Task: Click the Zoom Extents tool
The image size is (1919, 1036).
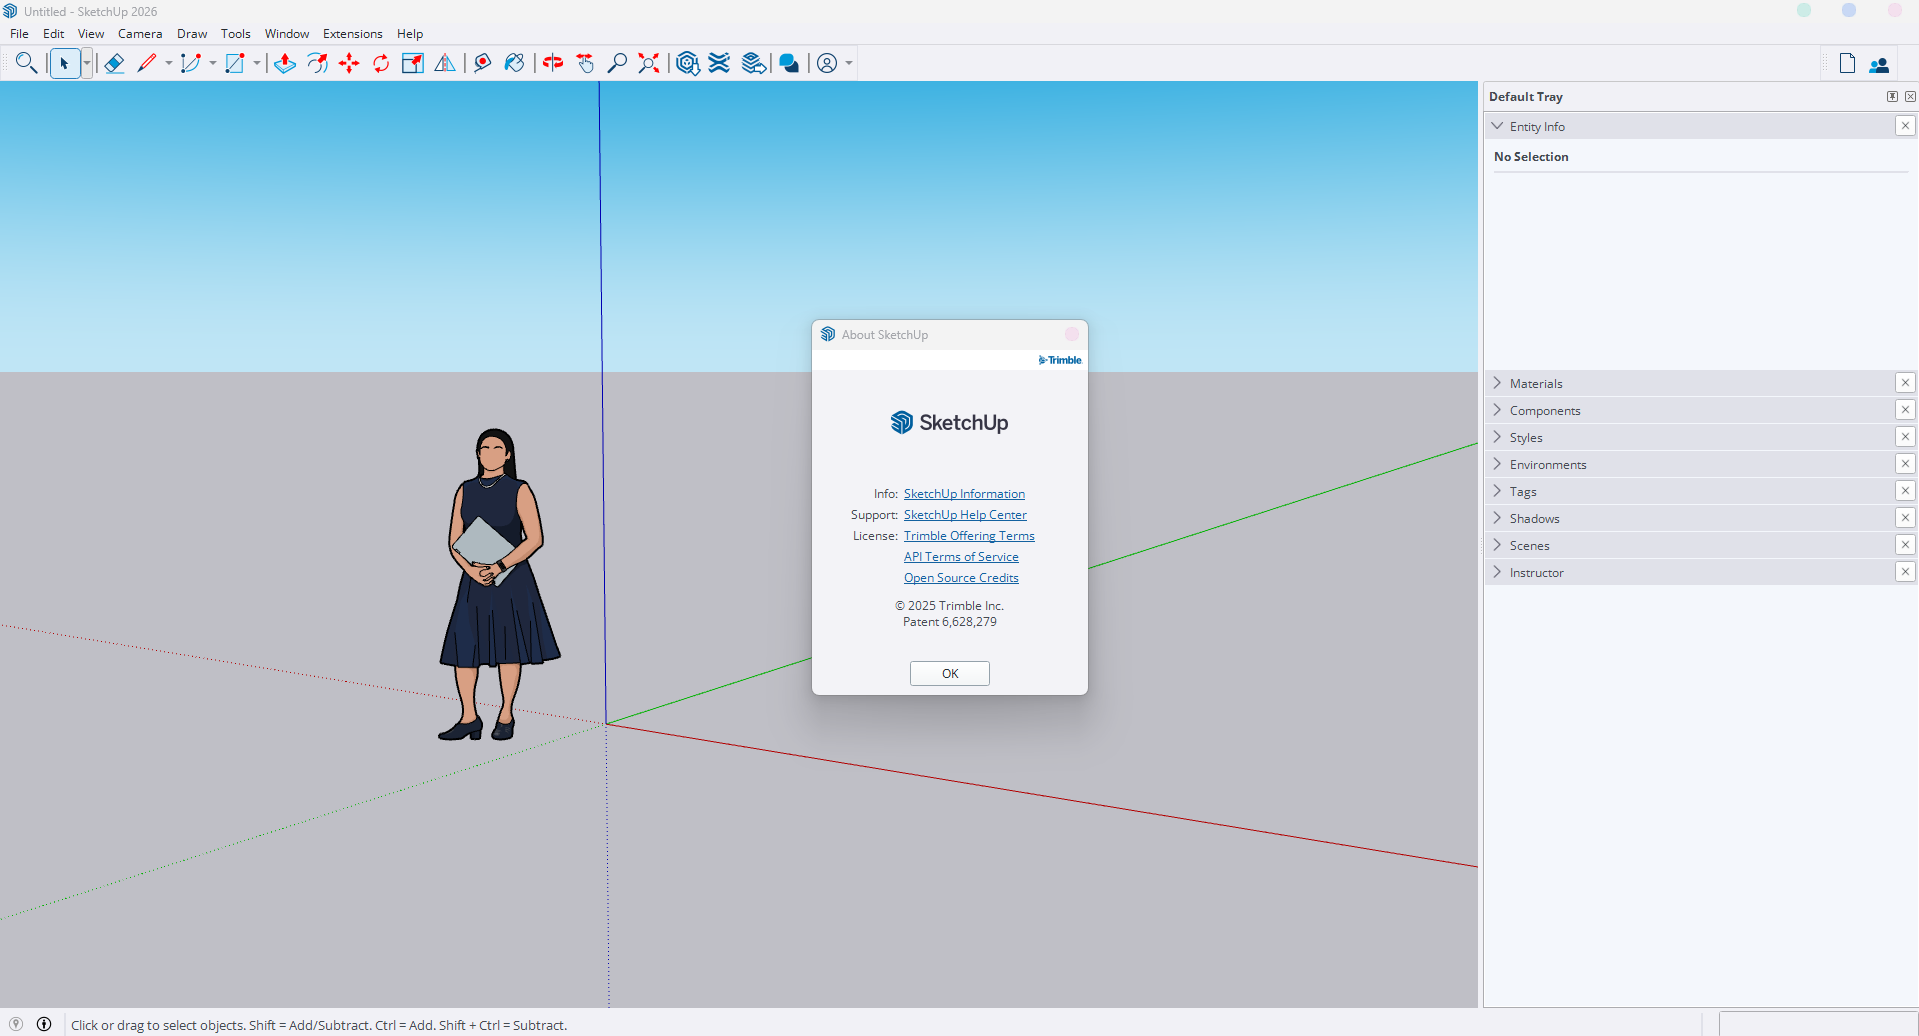Action: (649, 64)
